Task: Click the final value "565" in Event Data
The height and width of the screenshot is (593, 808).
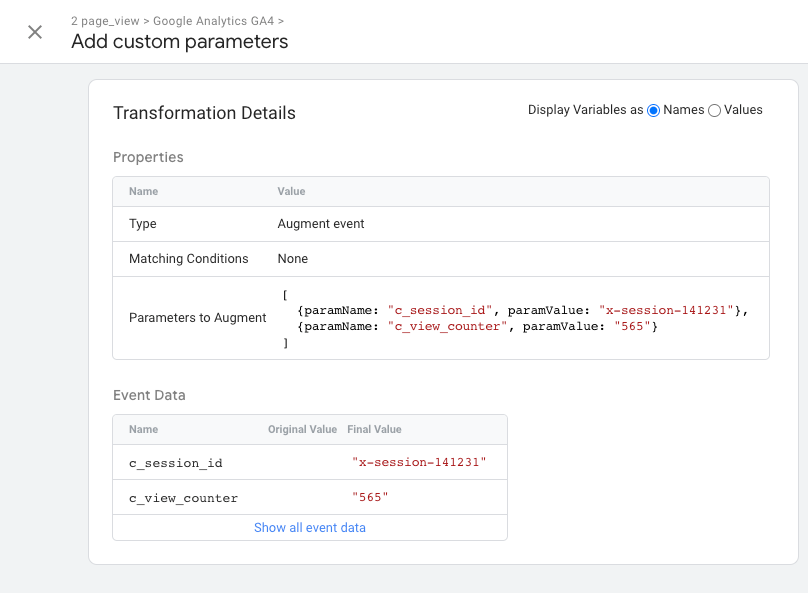Action: click(x=370, y=497)
